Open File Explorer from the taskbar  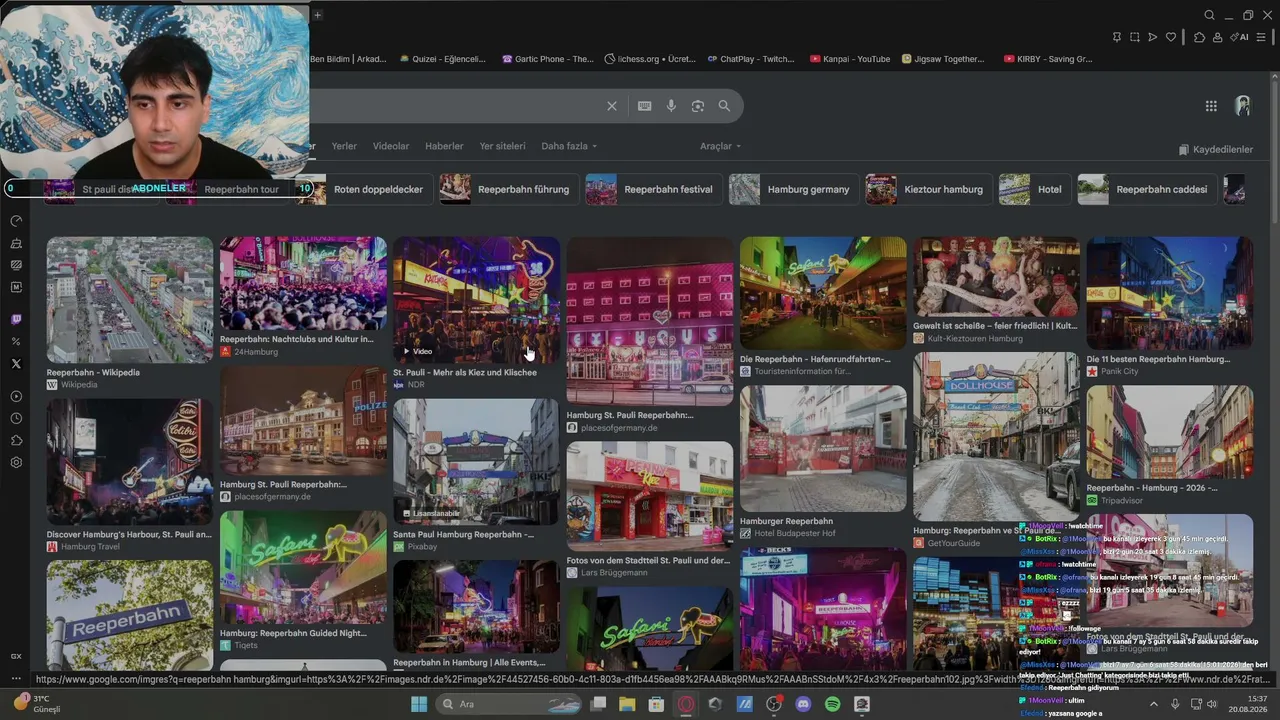(627, 704)
